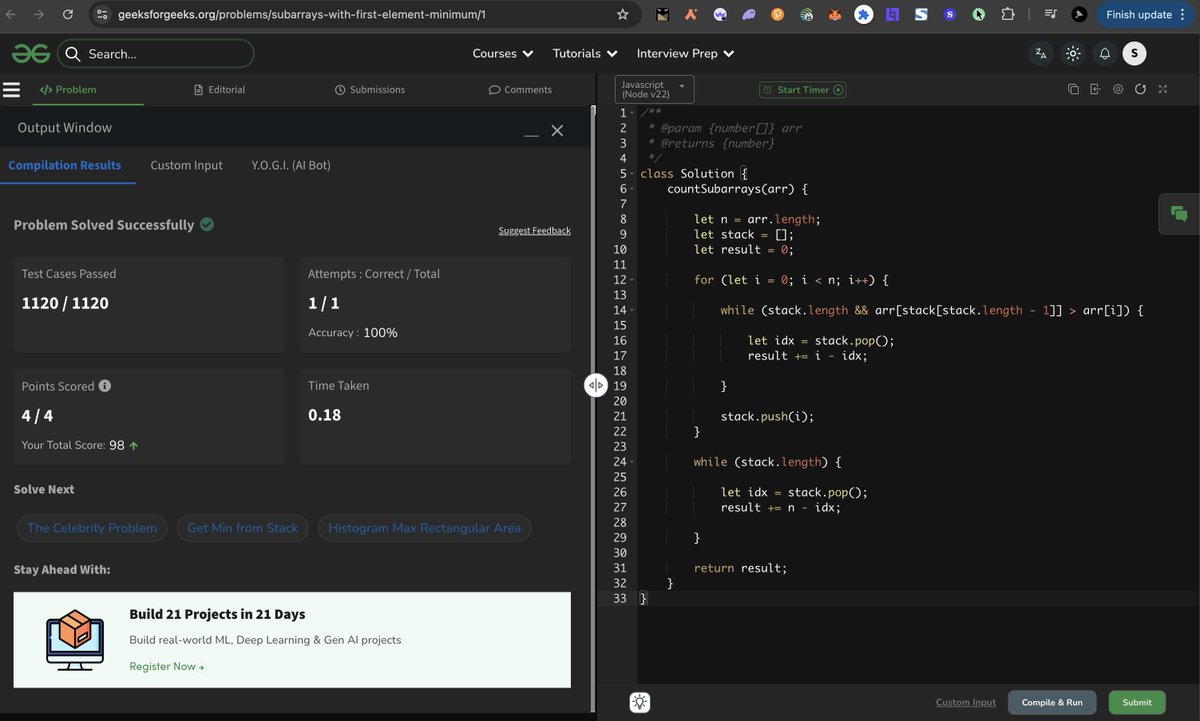The image size is (1200, 721).
Task: Reset code with the circular arrow icon
Action: 1140,89
